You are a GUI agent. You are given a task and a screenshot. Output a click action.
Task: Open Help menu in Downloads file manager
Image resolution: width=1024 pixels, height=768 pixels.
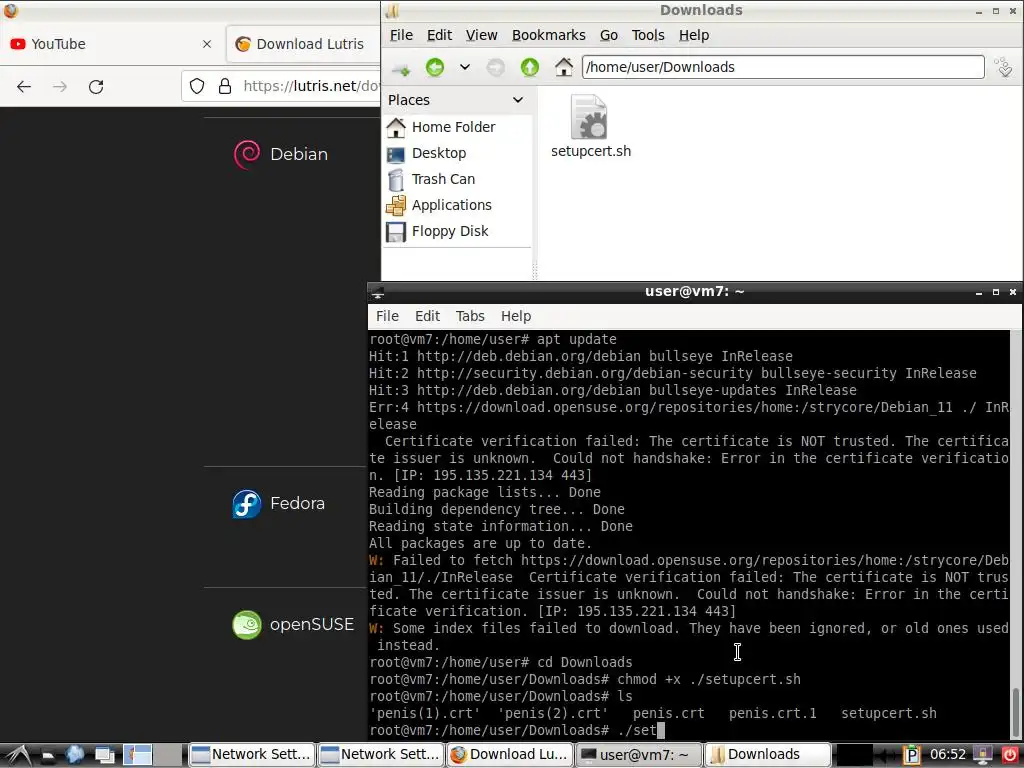(694, 35)
